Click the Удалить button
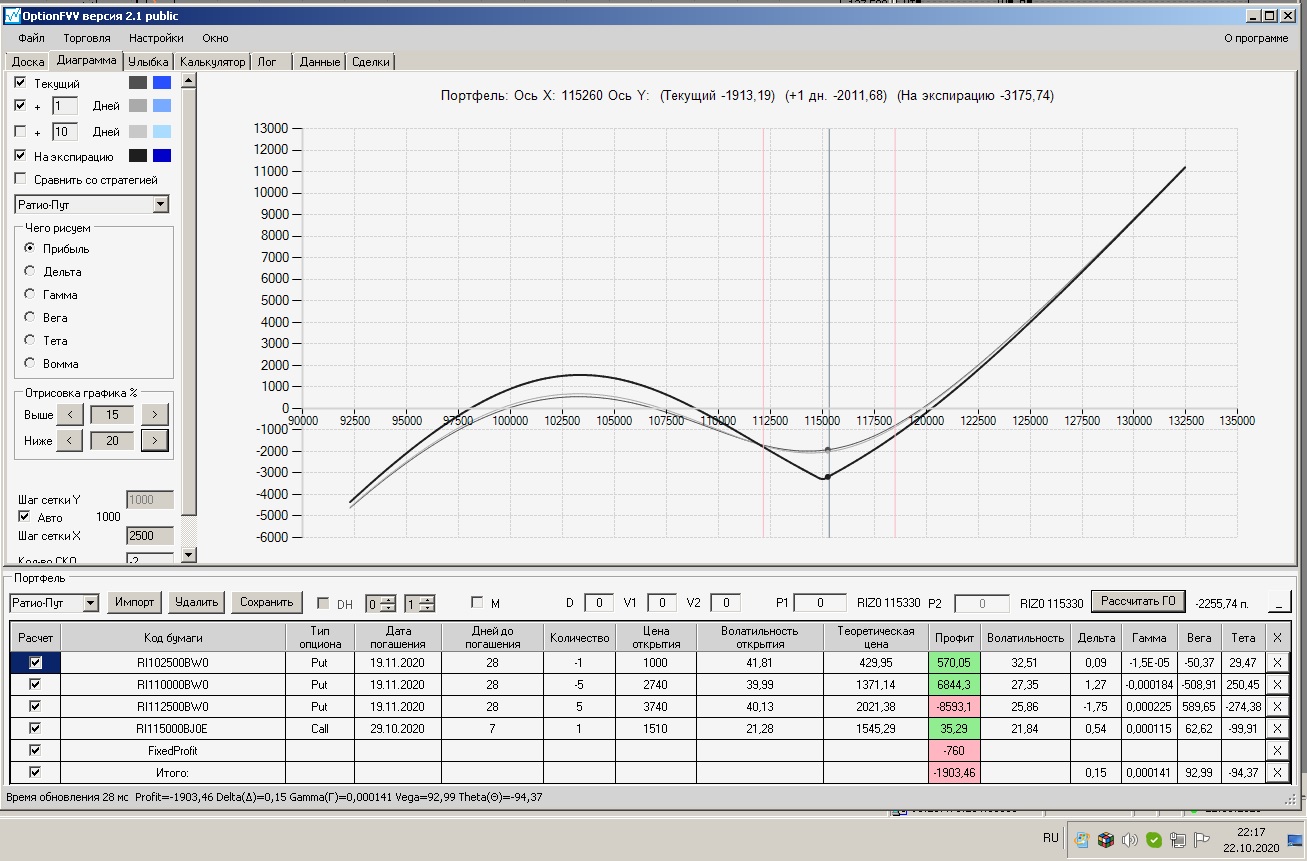 pos(197,602)
